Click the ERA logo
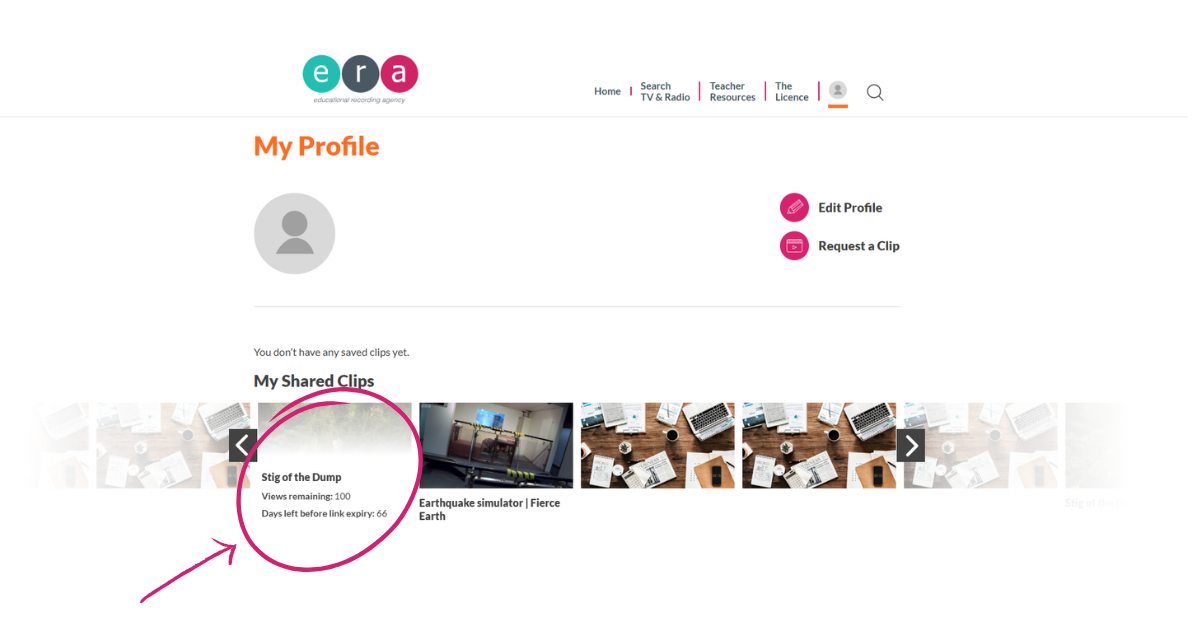 point(360,79)
